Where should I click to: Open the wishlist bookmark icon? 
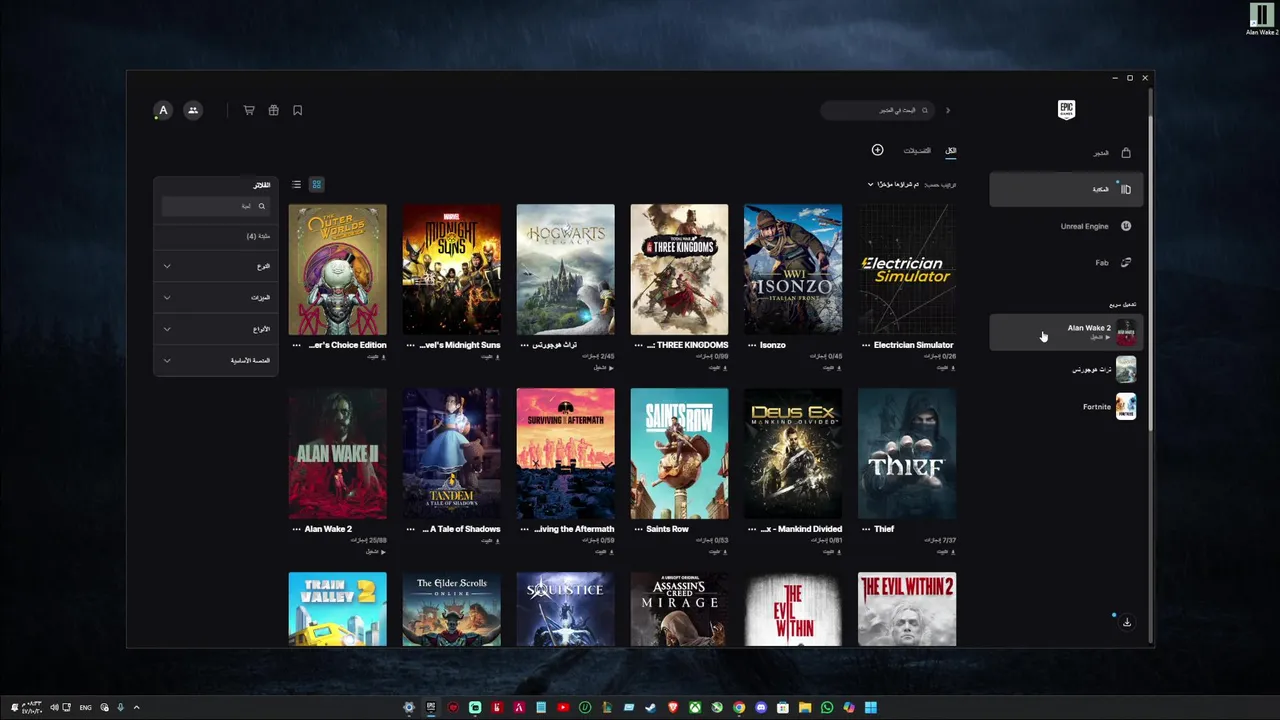297,111
